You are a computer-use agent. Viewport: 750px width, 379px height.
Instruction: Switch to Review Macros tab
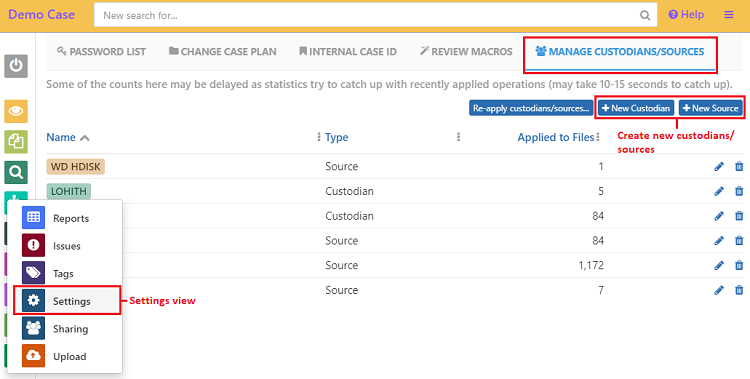pyautogui.click(x=466, y=51)
